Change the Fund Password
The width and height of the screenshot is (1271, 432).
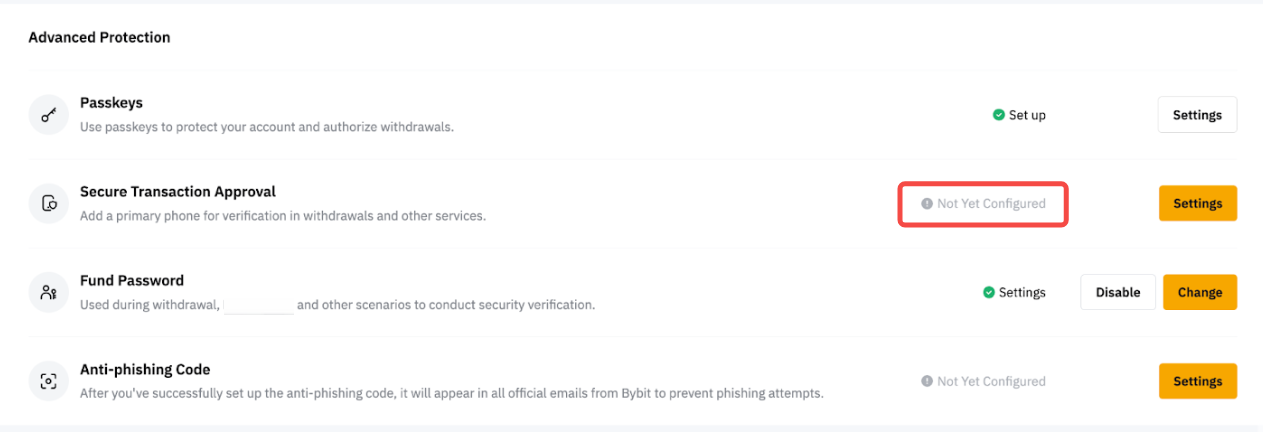pyautogui.click(x=1199, y=293)
